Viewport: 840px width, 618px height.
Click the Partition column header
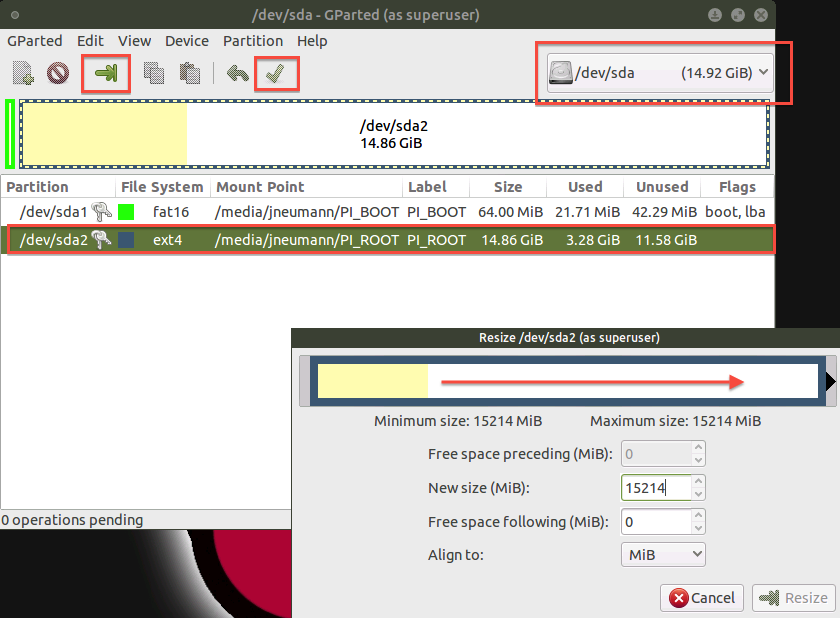57,186
